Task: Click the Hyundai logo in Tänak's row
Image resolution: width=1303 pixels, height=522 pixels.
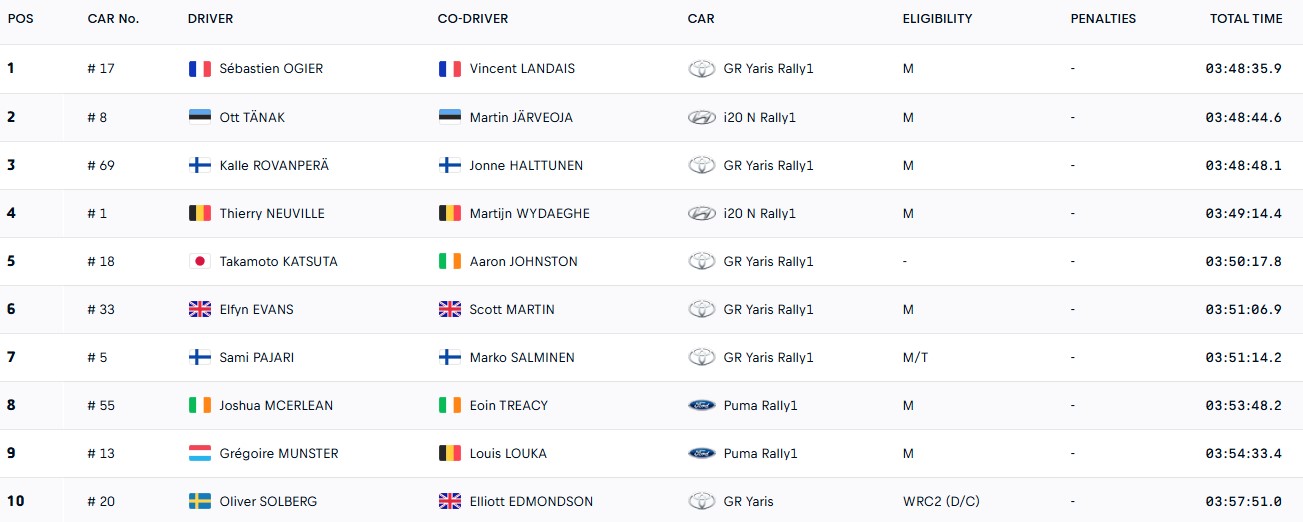Action: coord(702,117)
